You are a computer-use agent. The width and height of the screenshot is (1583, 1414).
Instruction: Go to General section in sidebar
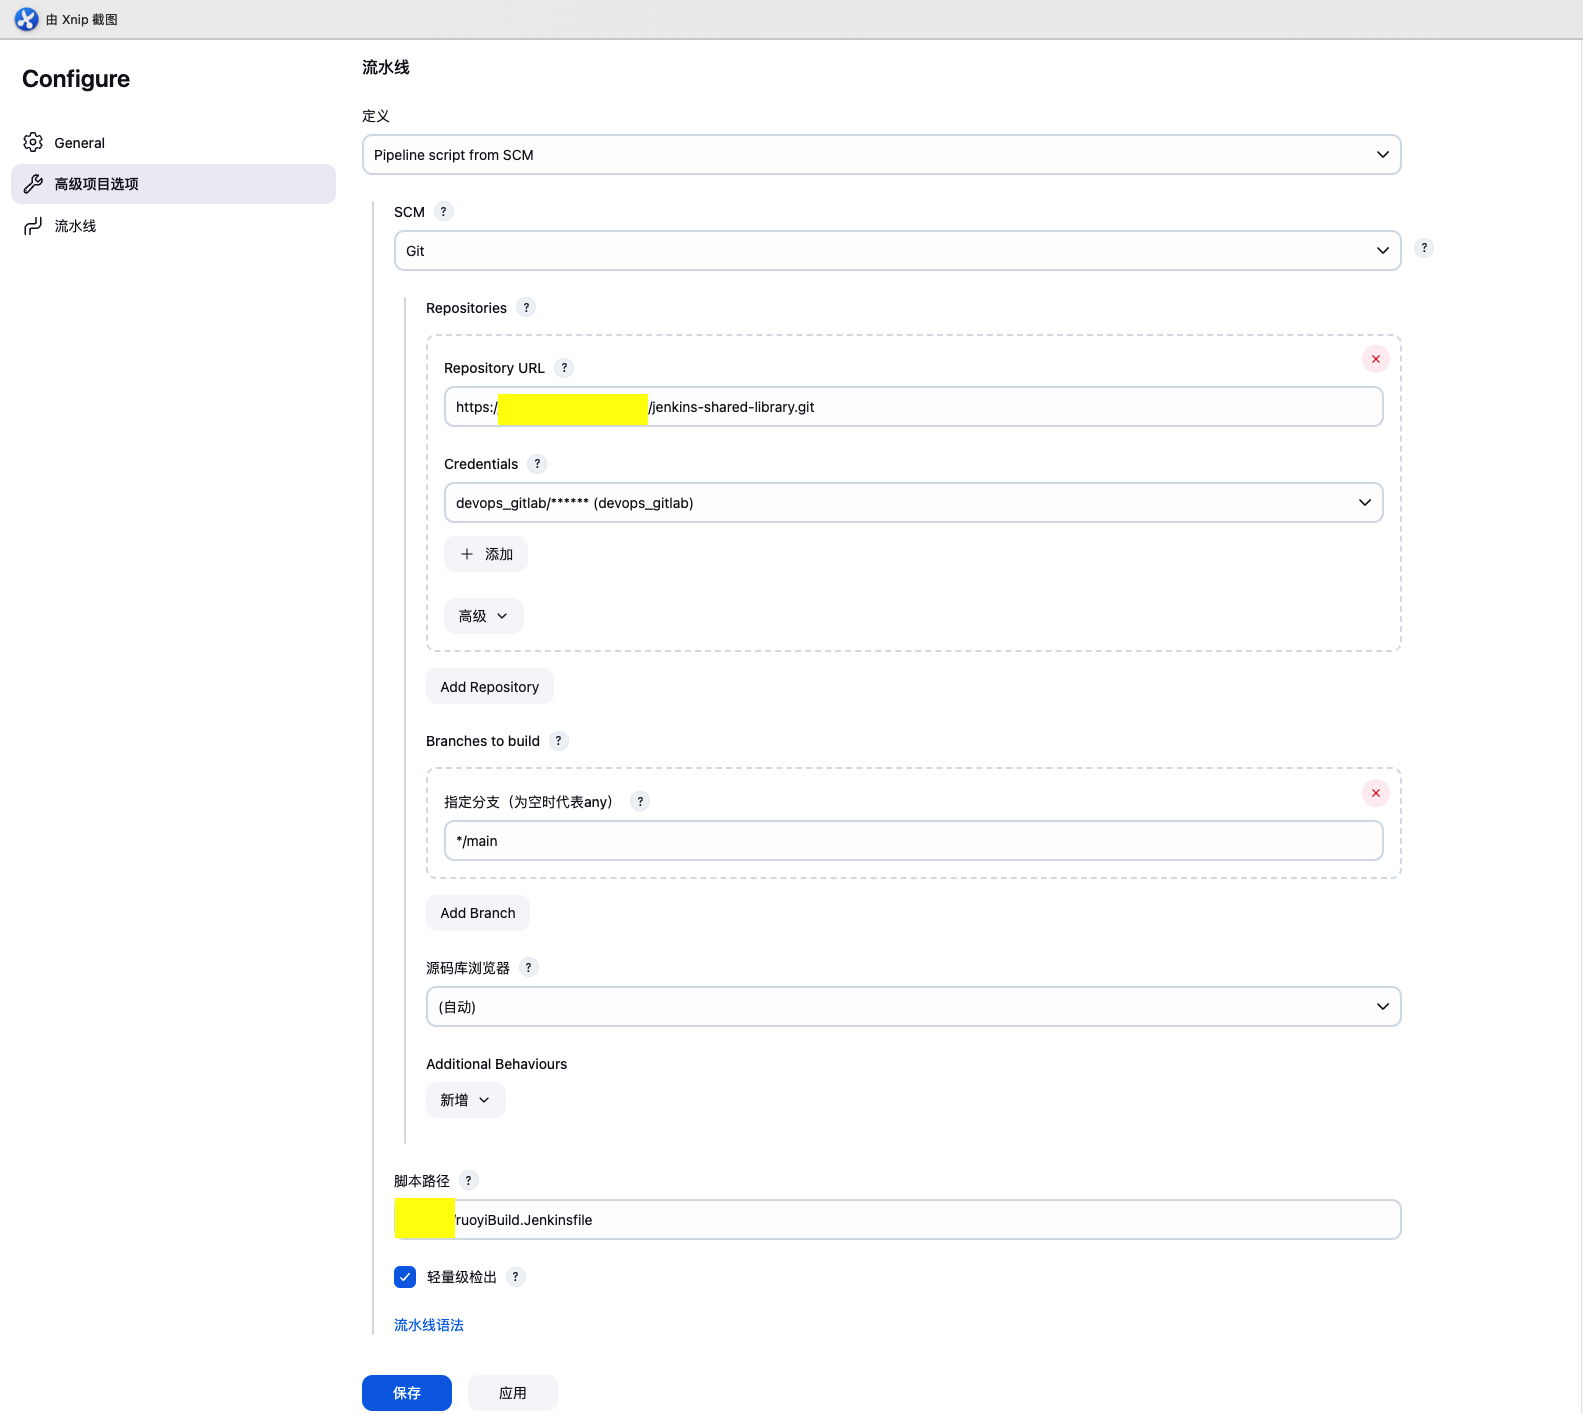click(x=79, y=143)
